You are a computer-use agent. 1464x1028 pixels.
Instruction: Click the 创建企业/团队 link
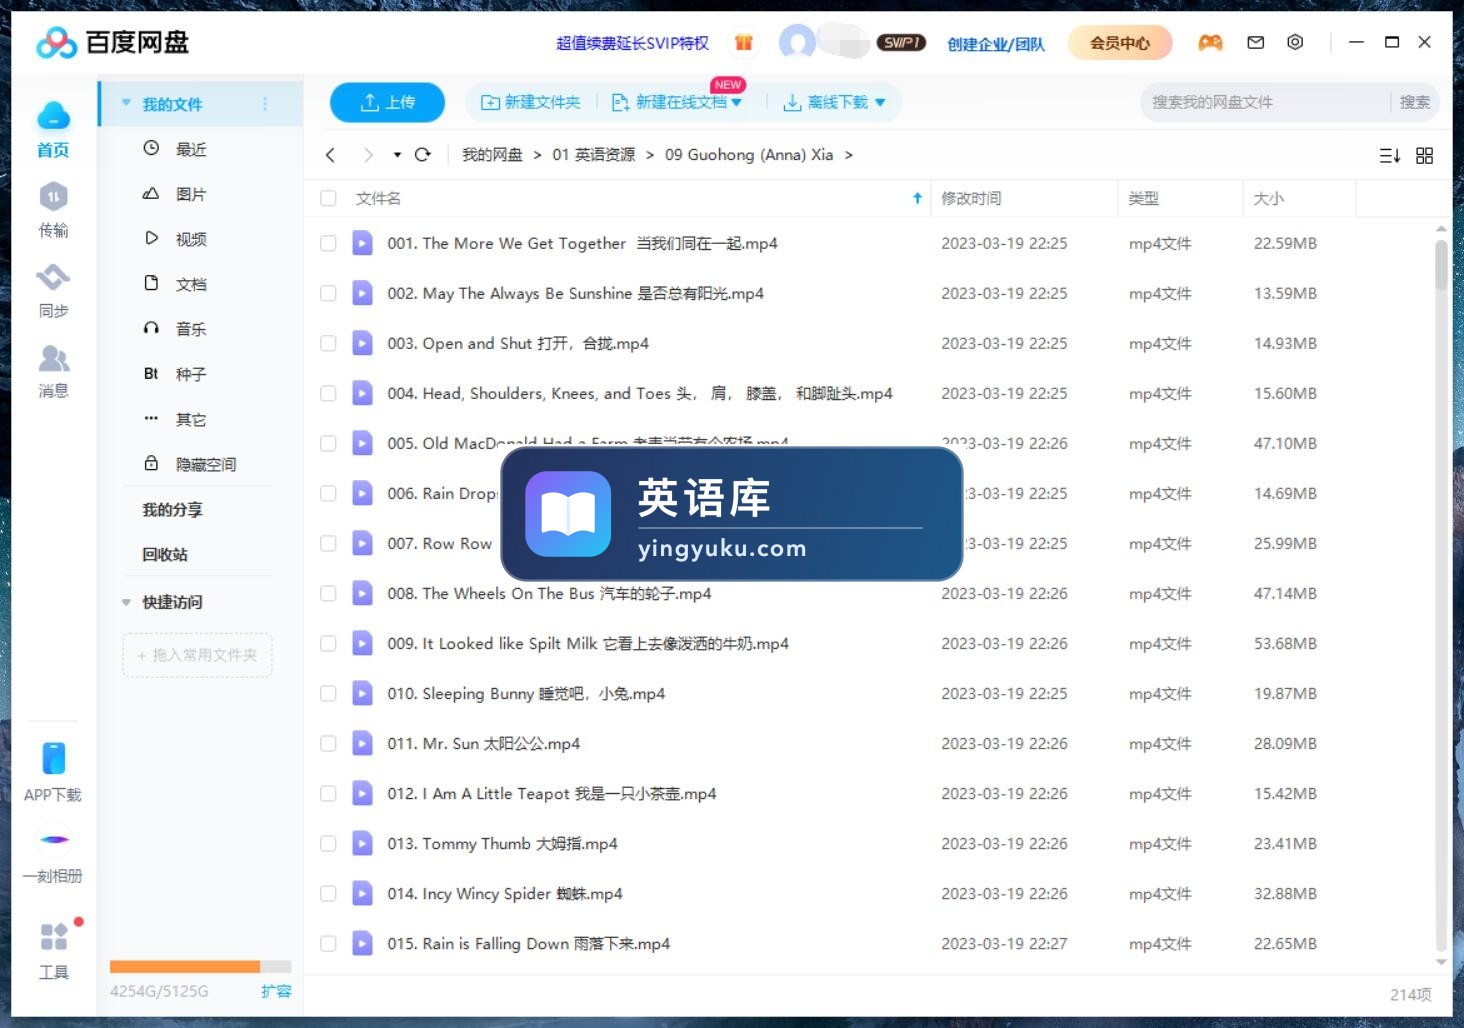click(x=996, y=43)
